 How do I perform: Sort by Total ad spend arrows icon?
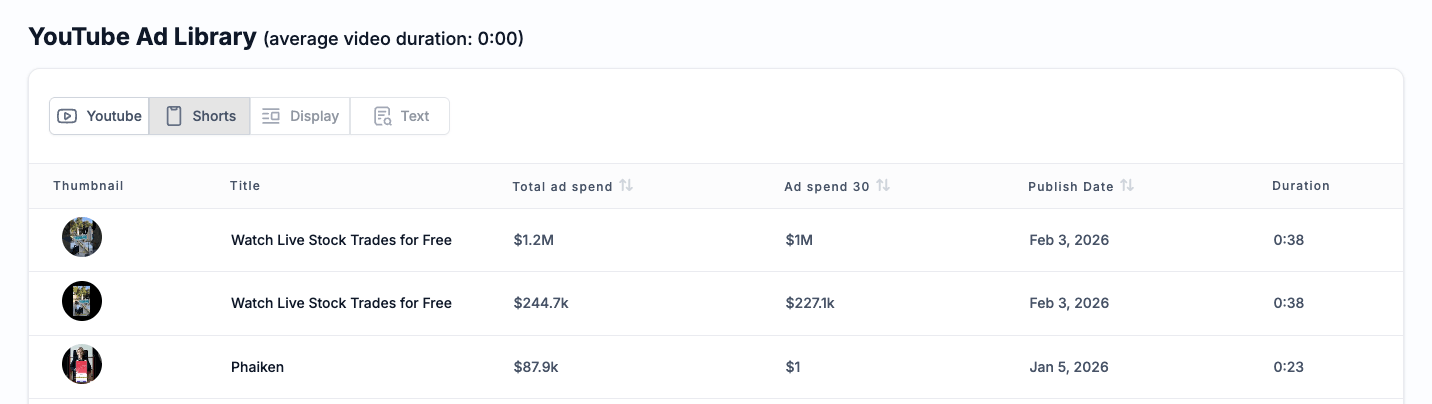(x=626, y=185)
